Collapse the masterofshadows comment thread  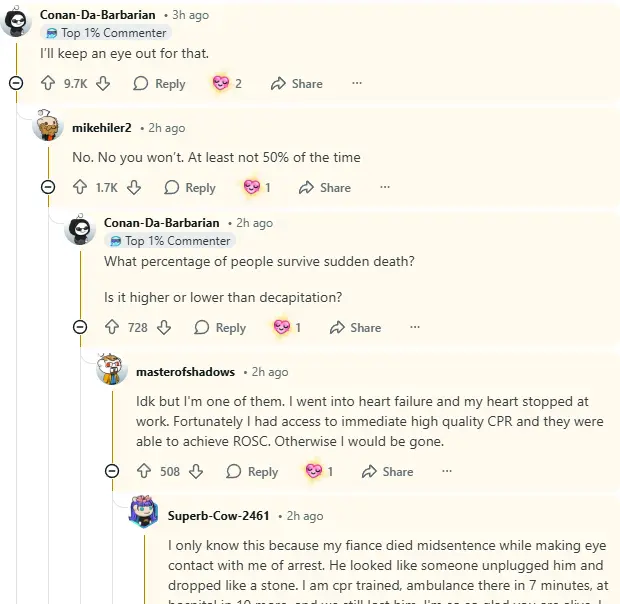(112, 472)
